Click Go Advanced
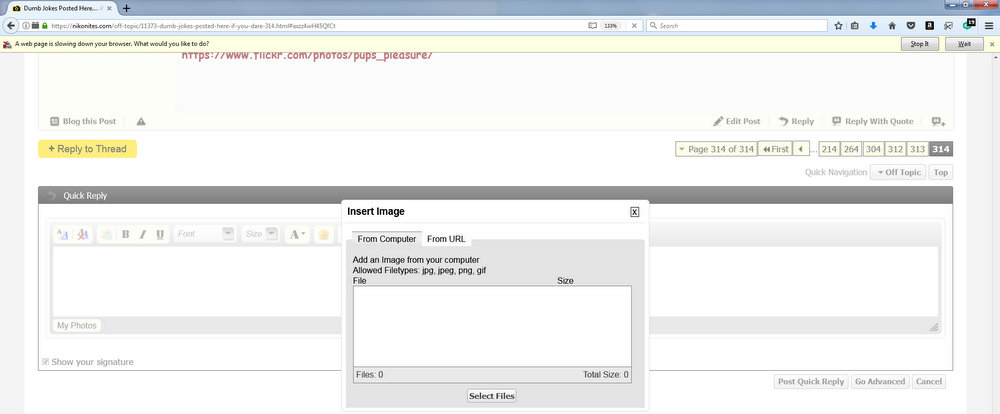The height and width of the screenshot is (414, 1000). click(x=879, y=381)
